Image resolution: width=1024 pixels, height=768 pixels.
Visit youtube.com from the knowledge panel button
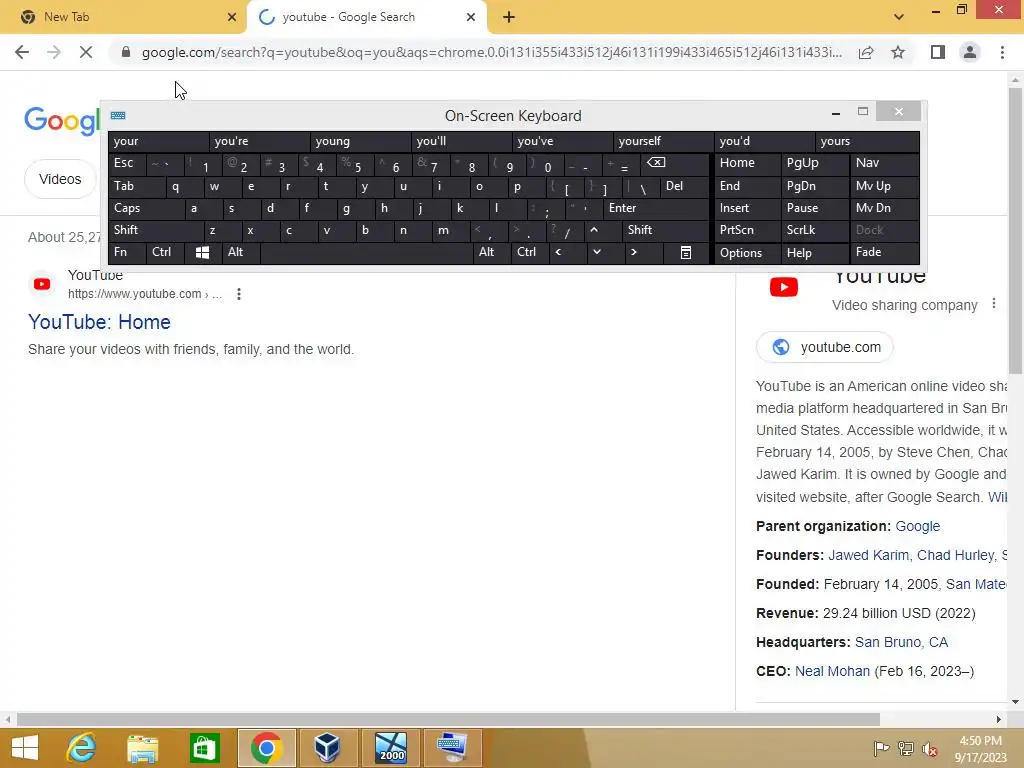coord(825,347)
